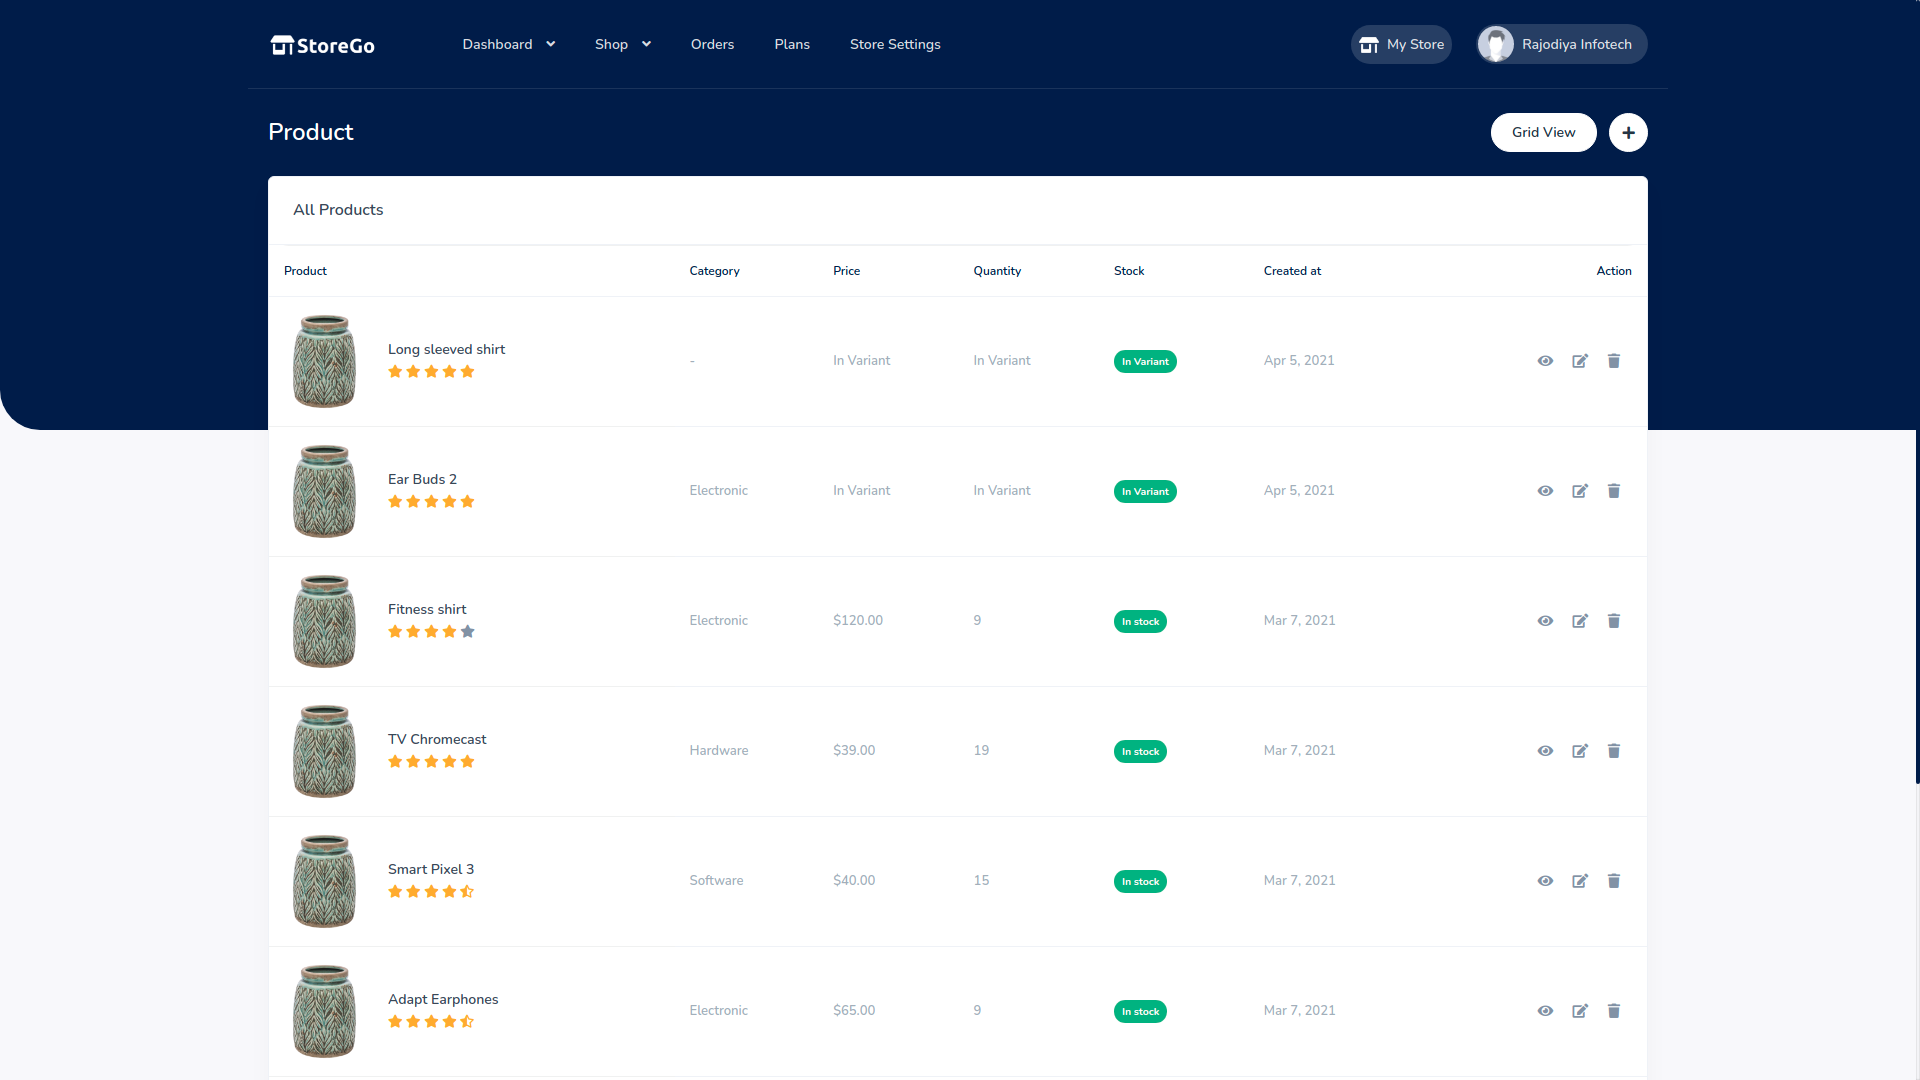The image size is (1920, 1080).
Task: Edit the Smart Pixel 3 product
Action: coord(1580,881)
